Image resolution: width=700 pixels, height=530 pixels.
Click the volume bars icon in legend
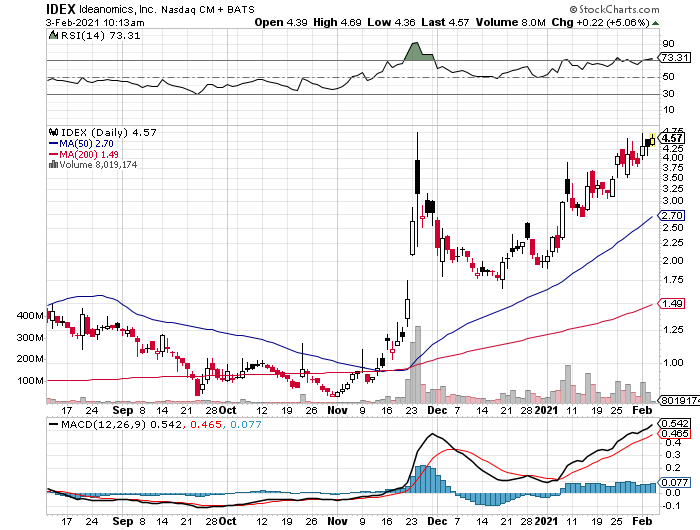[53, 164]
